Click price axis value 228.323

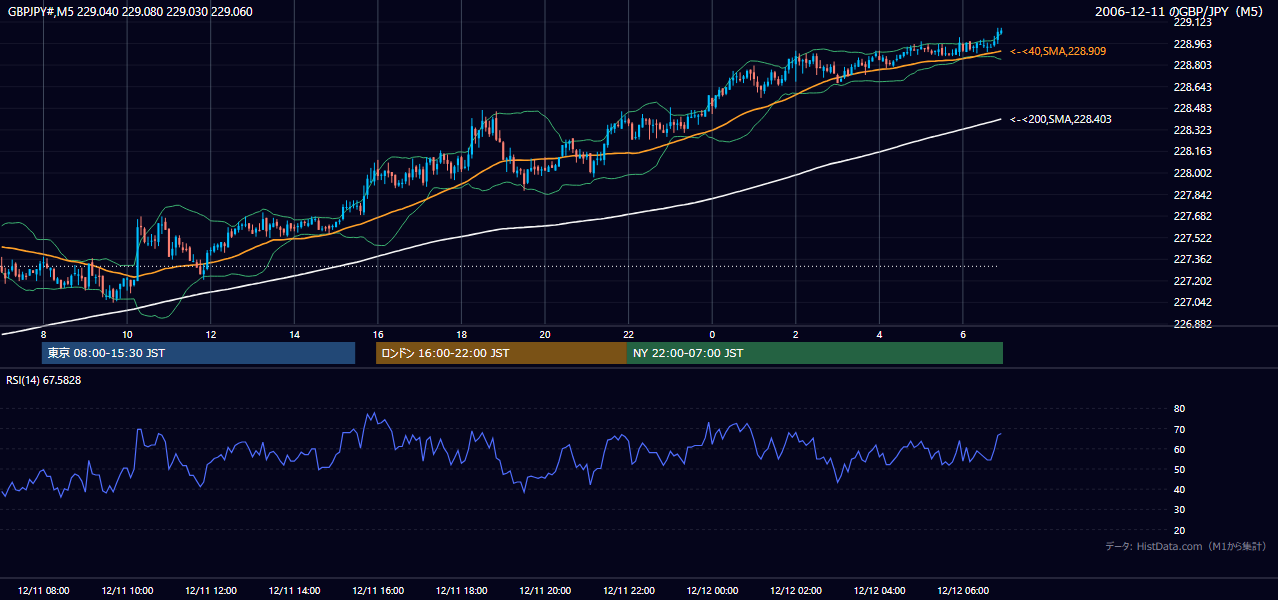click(x=1192, y=130)
